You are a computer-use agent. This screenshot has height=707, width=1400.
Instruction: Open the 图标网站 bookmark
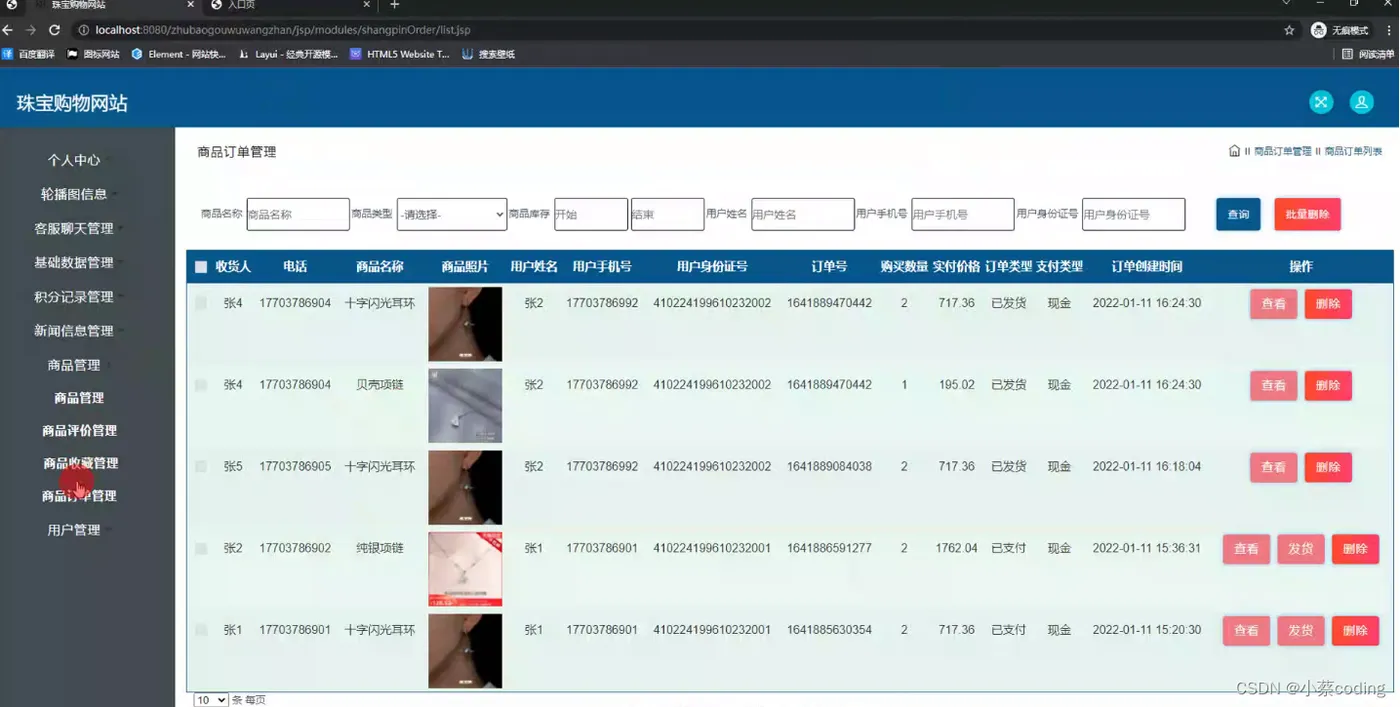93,54
